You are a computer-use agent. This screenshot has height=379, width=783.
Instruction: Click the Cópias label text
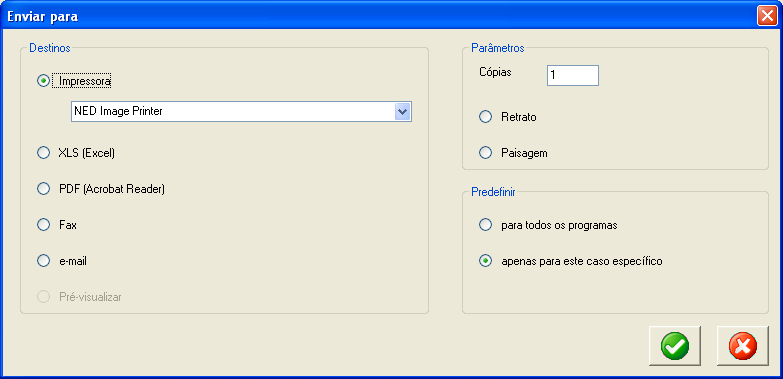point(495,72)
